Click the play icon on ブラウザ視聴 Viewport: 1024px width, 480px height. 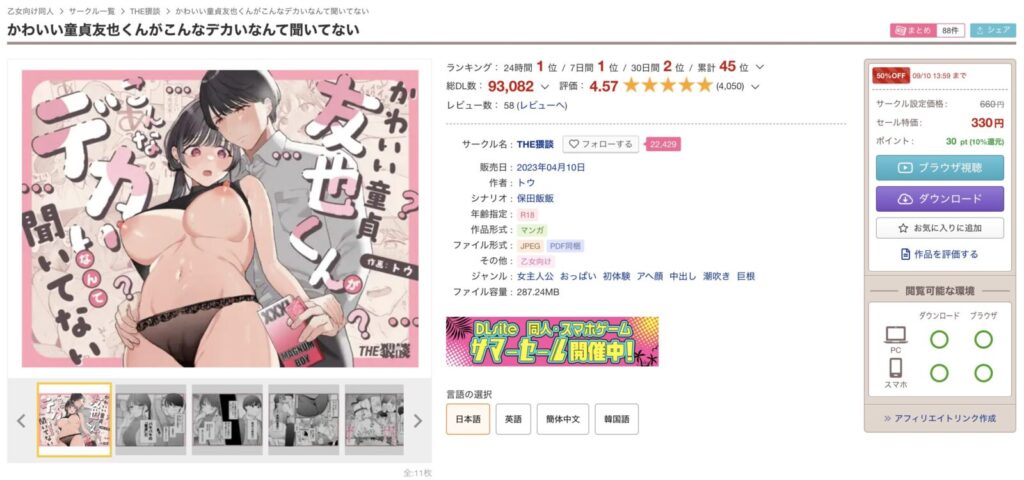[x=905, y=167]
